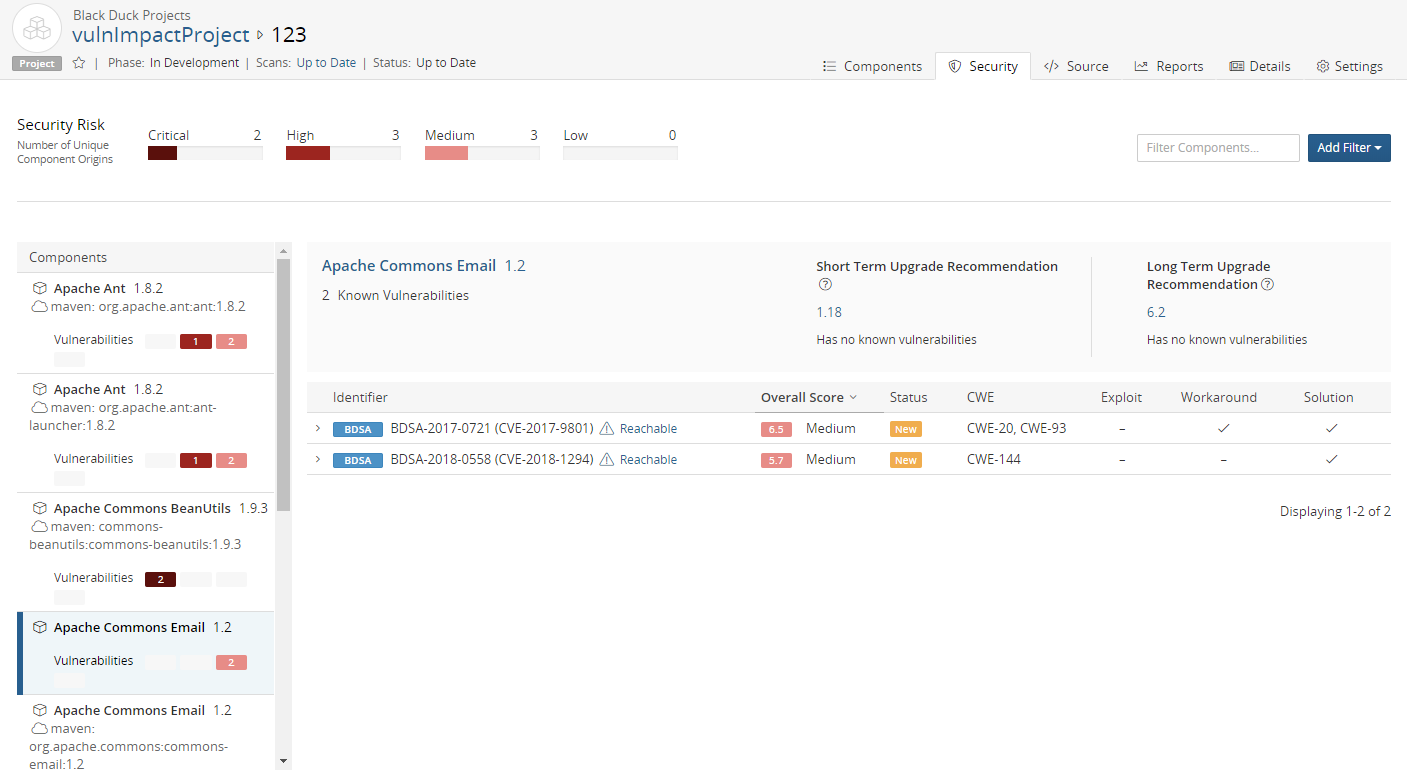Click in the Filter Components field

pos(1218,148)
